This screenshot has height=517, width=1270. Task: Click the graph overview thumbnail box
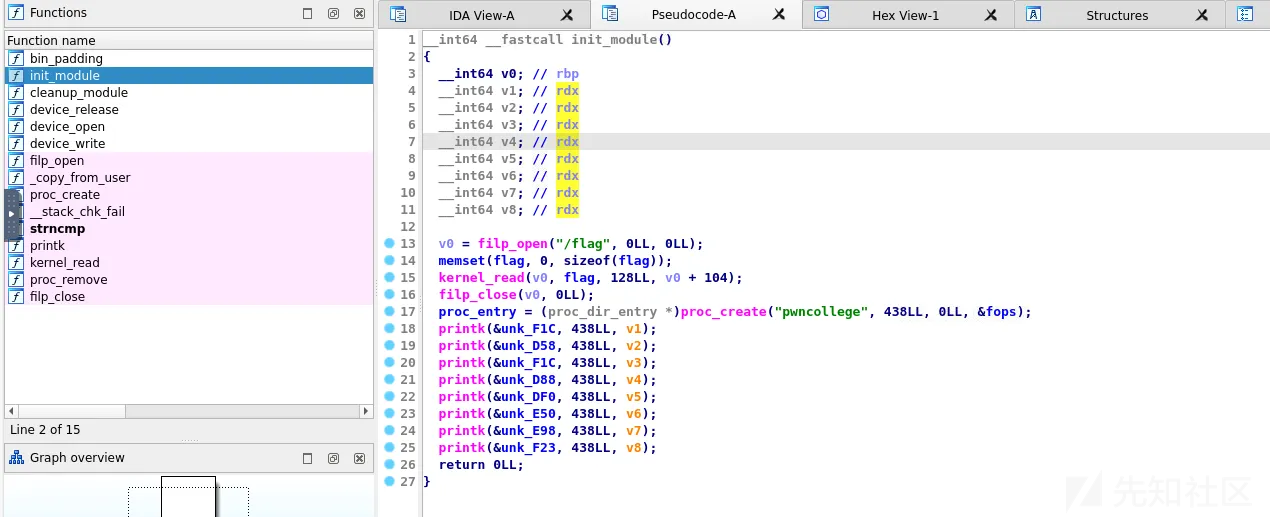click(188, 497)
